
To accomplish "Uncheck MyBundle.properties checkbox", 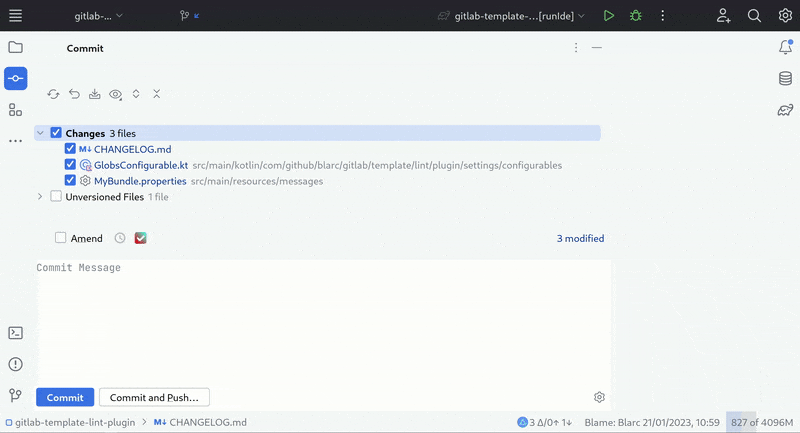I will (70, 181).
